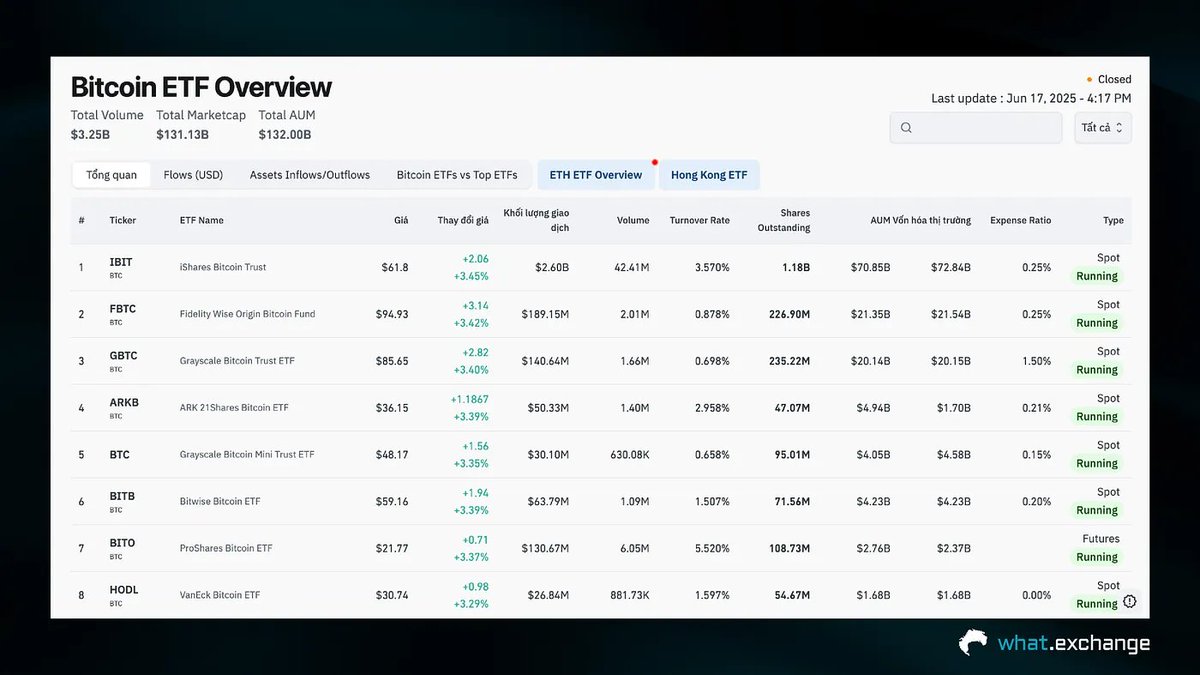Click the IBIT ticker
This screenshot has width=1200, height=675.
[121, 262]
